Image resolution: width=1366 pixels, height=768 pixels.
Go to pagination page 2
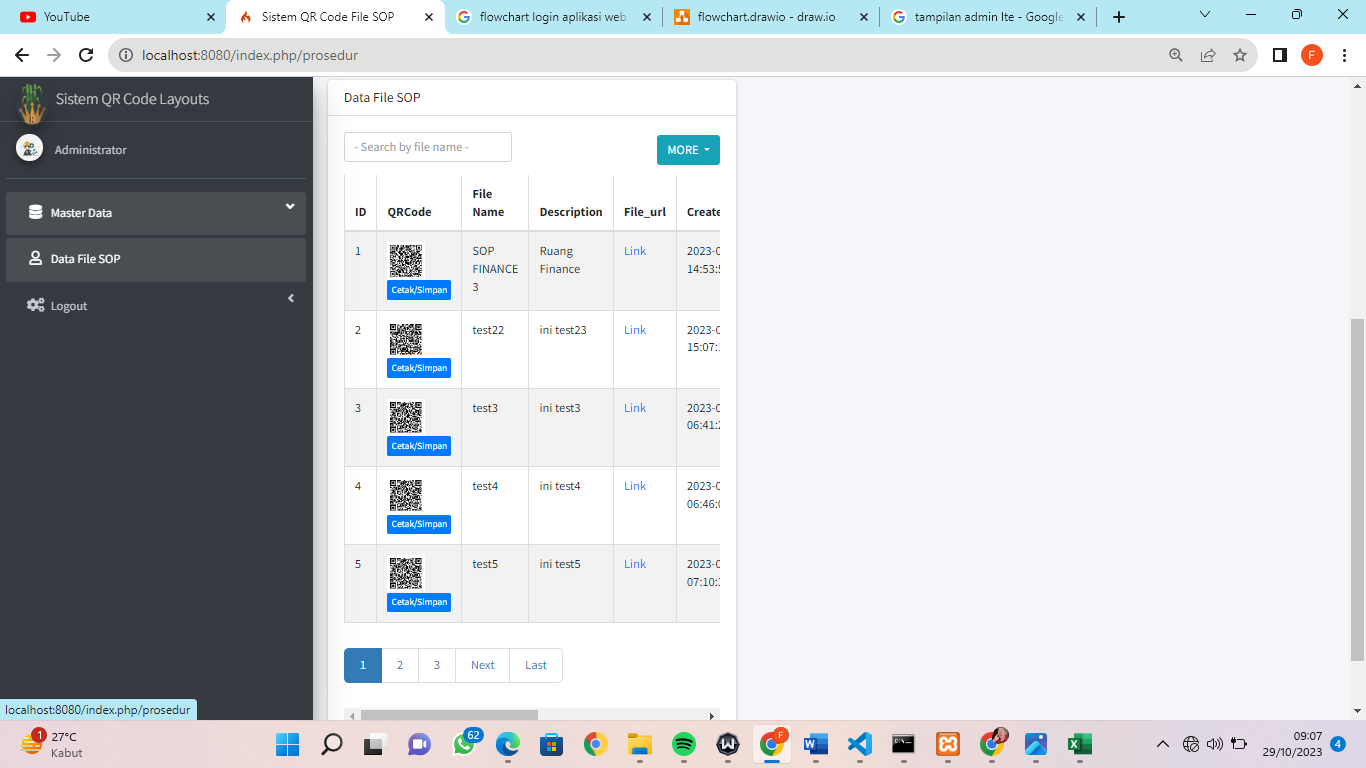[x=400, y=665]
